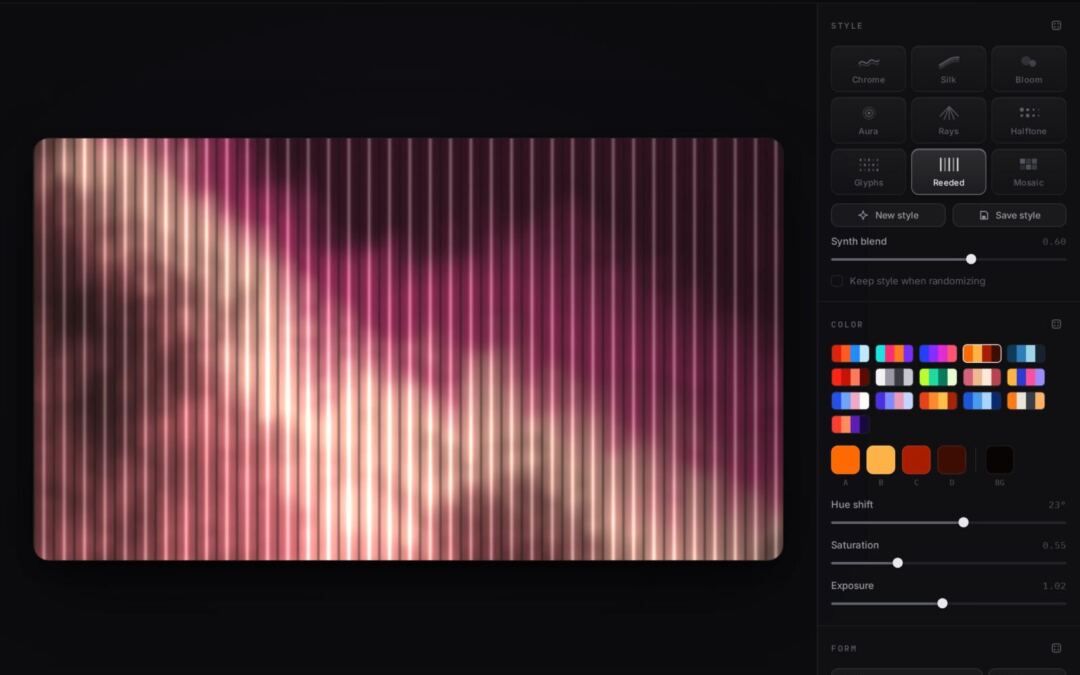
Task: Pick the dark navy and light blue palette
Action: [x=1026, y=353]
